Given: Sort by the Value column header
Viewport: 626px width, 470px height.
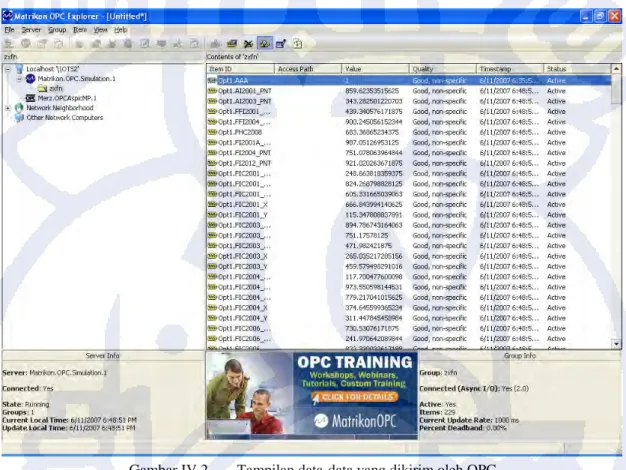Looking at the screenshot, I should tap(375, 69).
